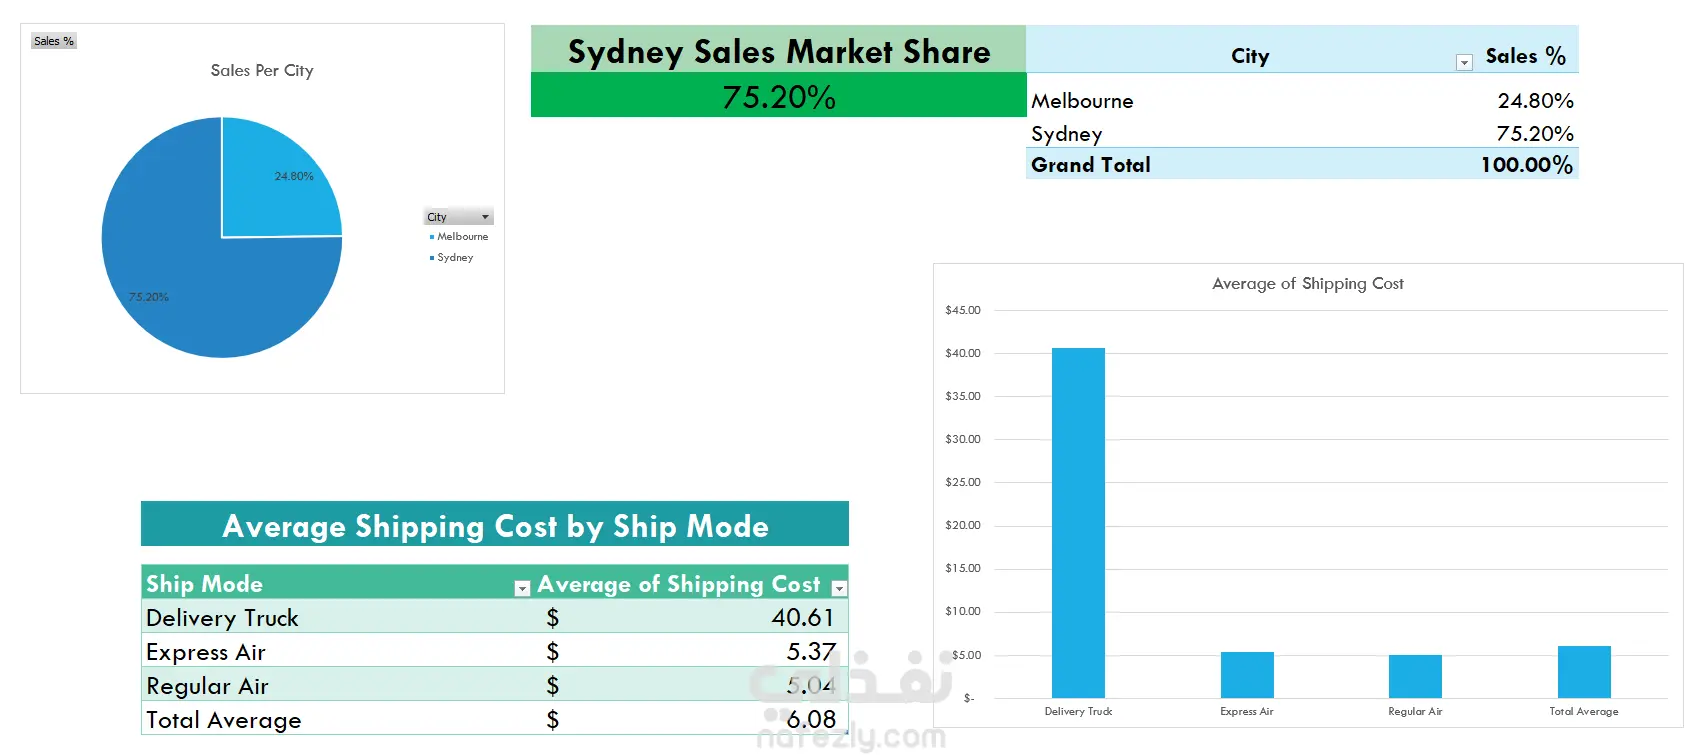Select the Sydney legend entry
Viewport: 1702px width, 755px height.
coord(455,258)
